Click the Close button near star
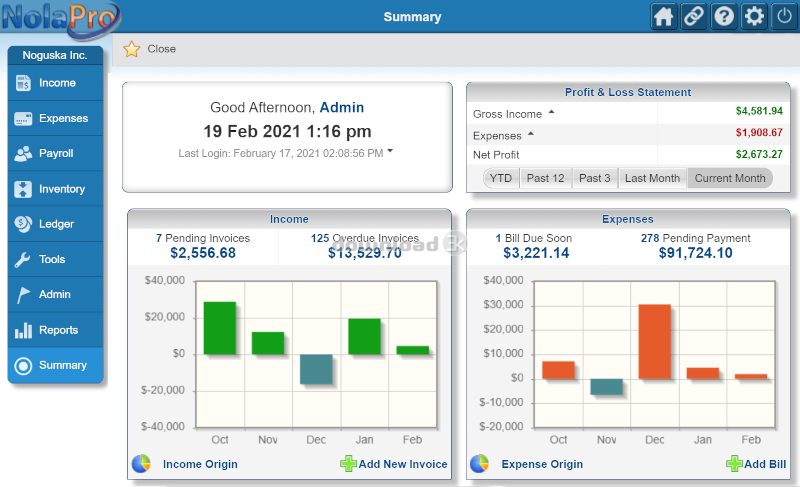Screen dimensions: 800x487 click(x=161, y=49)
